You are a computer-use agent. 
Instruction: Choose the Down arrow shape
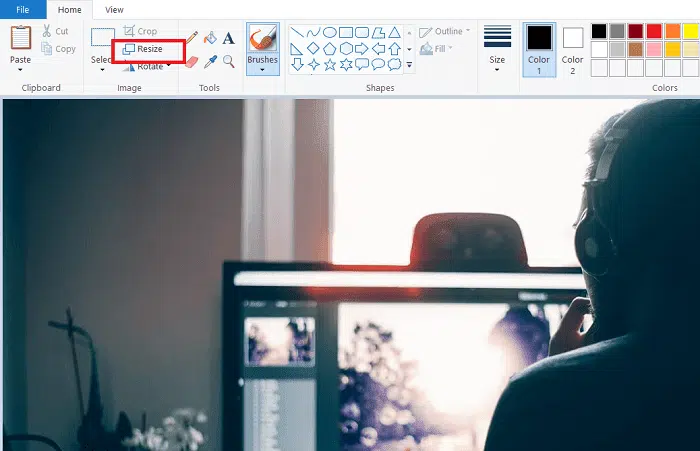(x=297, y=65)
